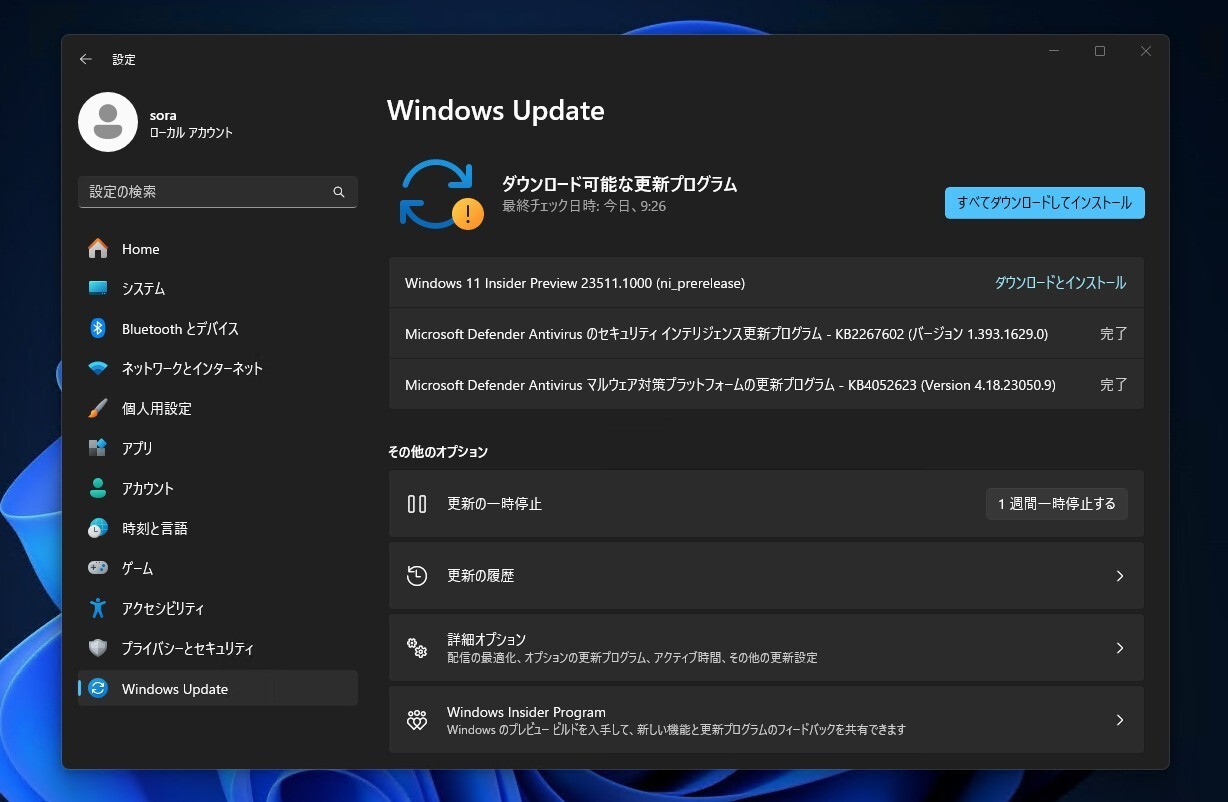The height and width of the screenshot is (802, 1228).
Task: Click the アクセシビリティ sidebar icon
Action: (97, 608)
